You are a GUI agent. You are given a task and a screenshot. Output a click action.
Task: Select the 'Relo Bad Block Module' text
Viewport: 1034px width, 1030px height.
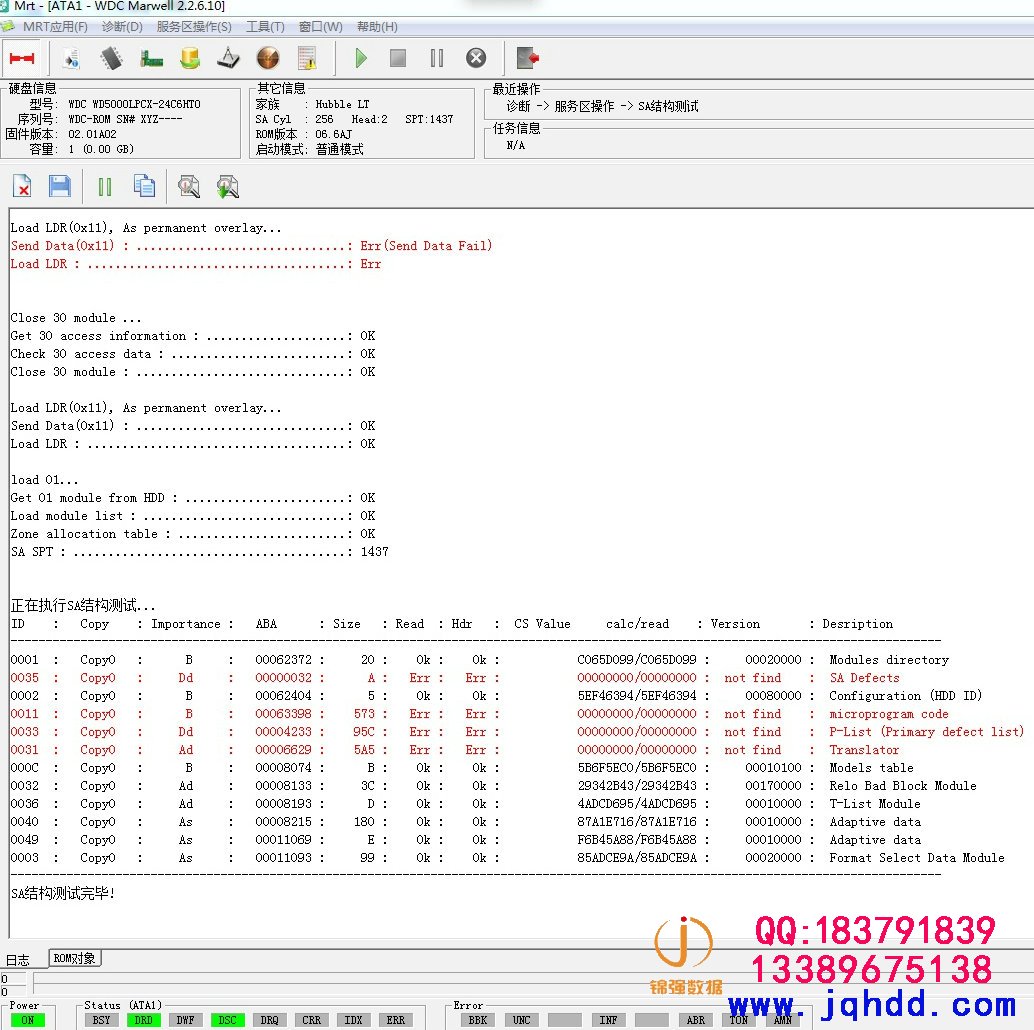pos(903,786)
